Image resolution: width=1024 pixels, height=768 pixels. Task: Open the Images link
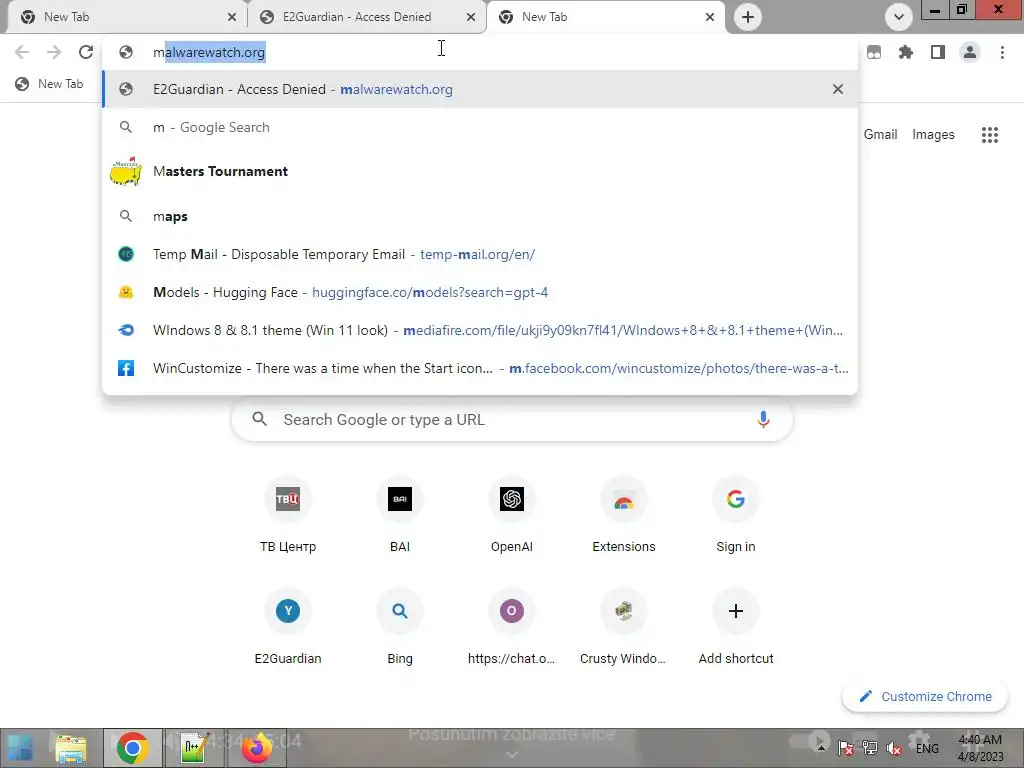tap(933, 135)
